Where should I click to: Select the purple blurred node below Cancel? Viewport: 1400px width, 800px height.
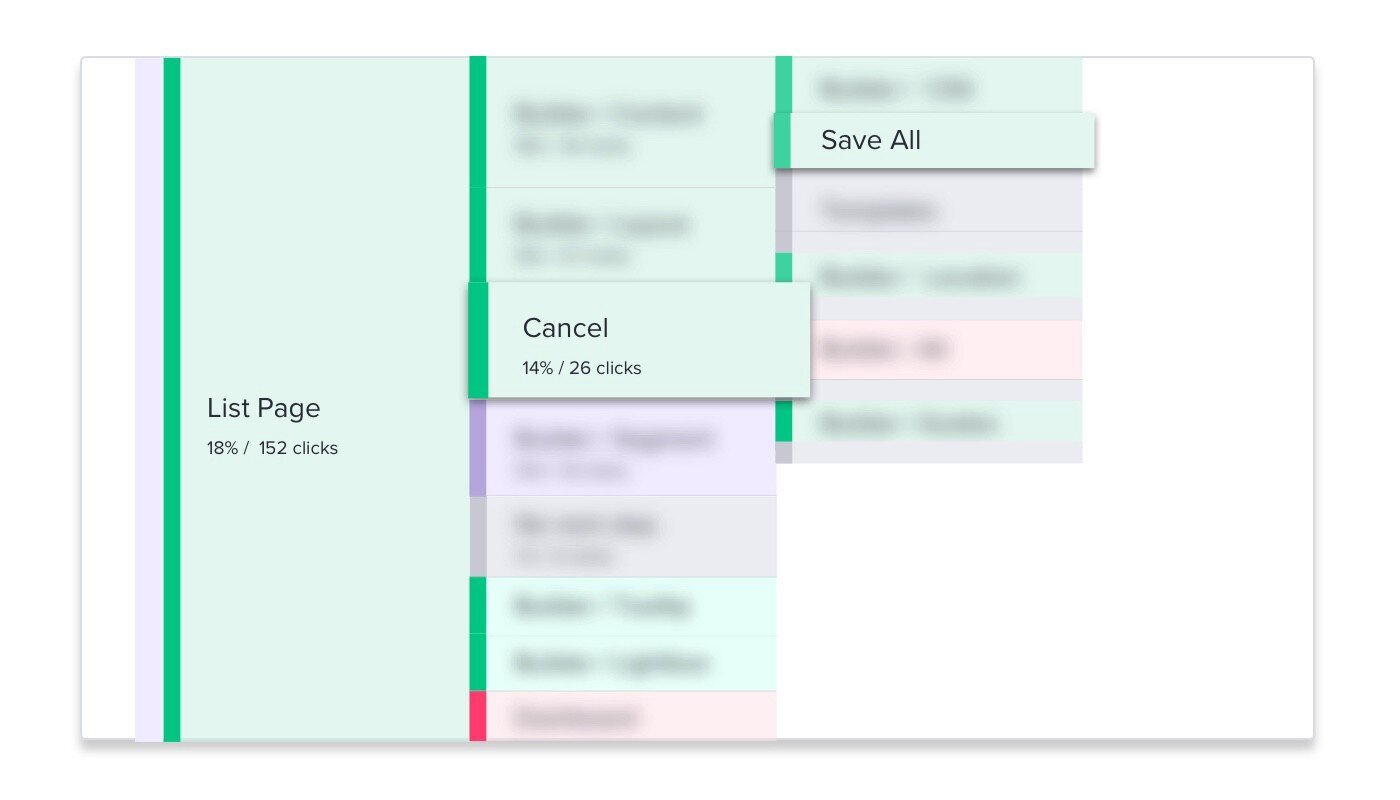coord(622,447)
